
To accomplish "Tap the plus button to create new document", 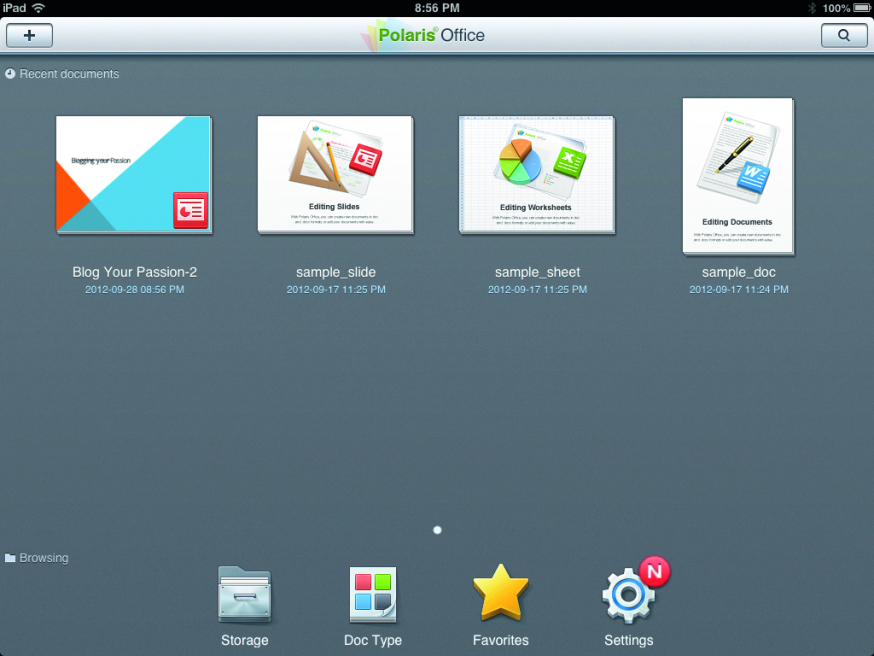I will pyautogui.click(x=30, y=36).
